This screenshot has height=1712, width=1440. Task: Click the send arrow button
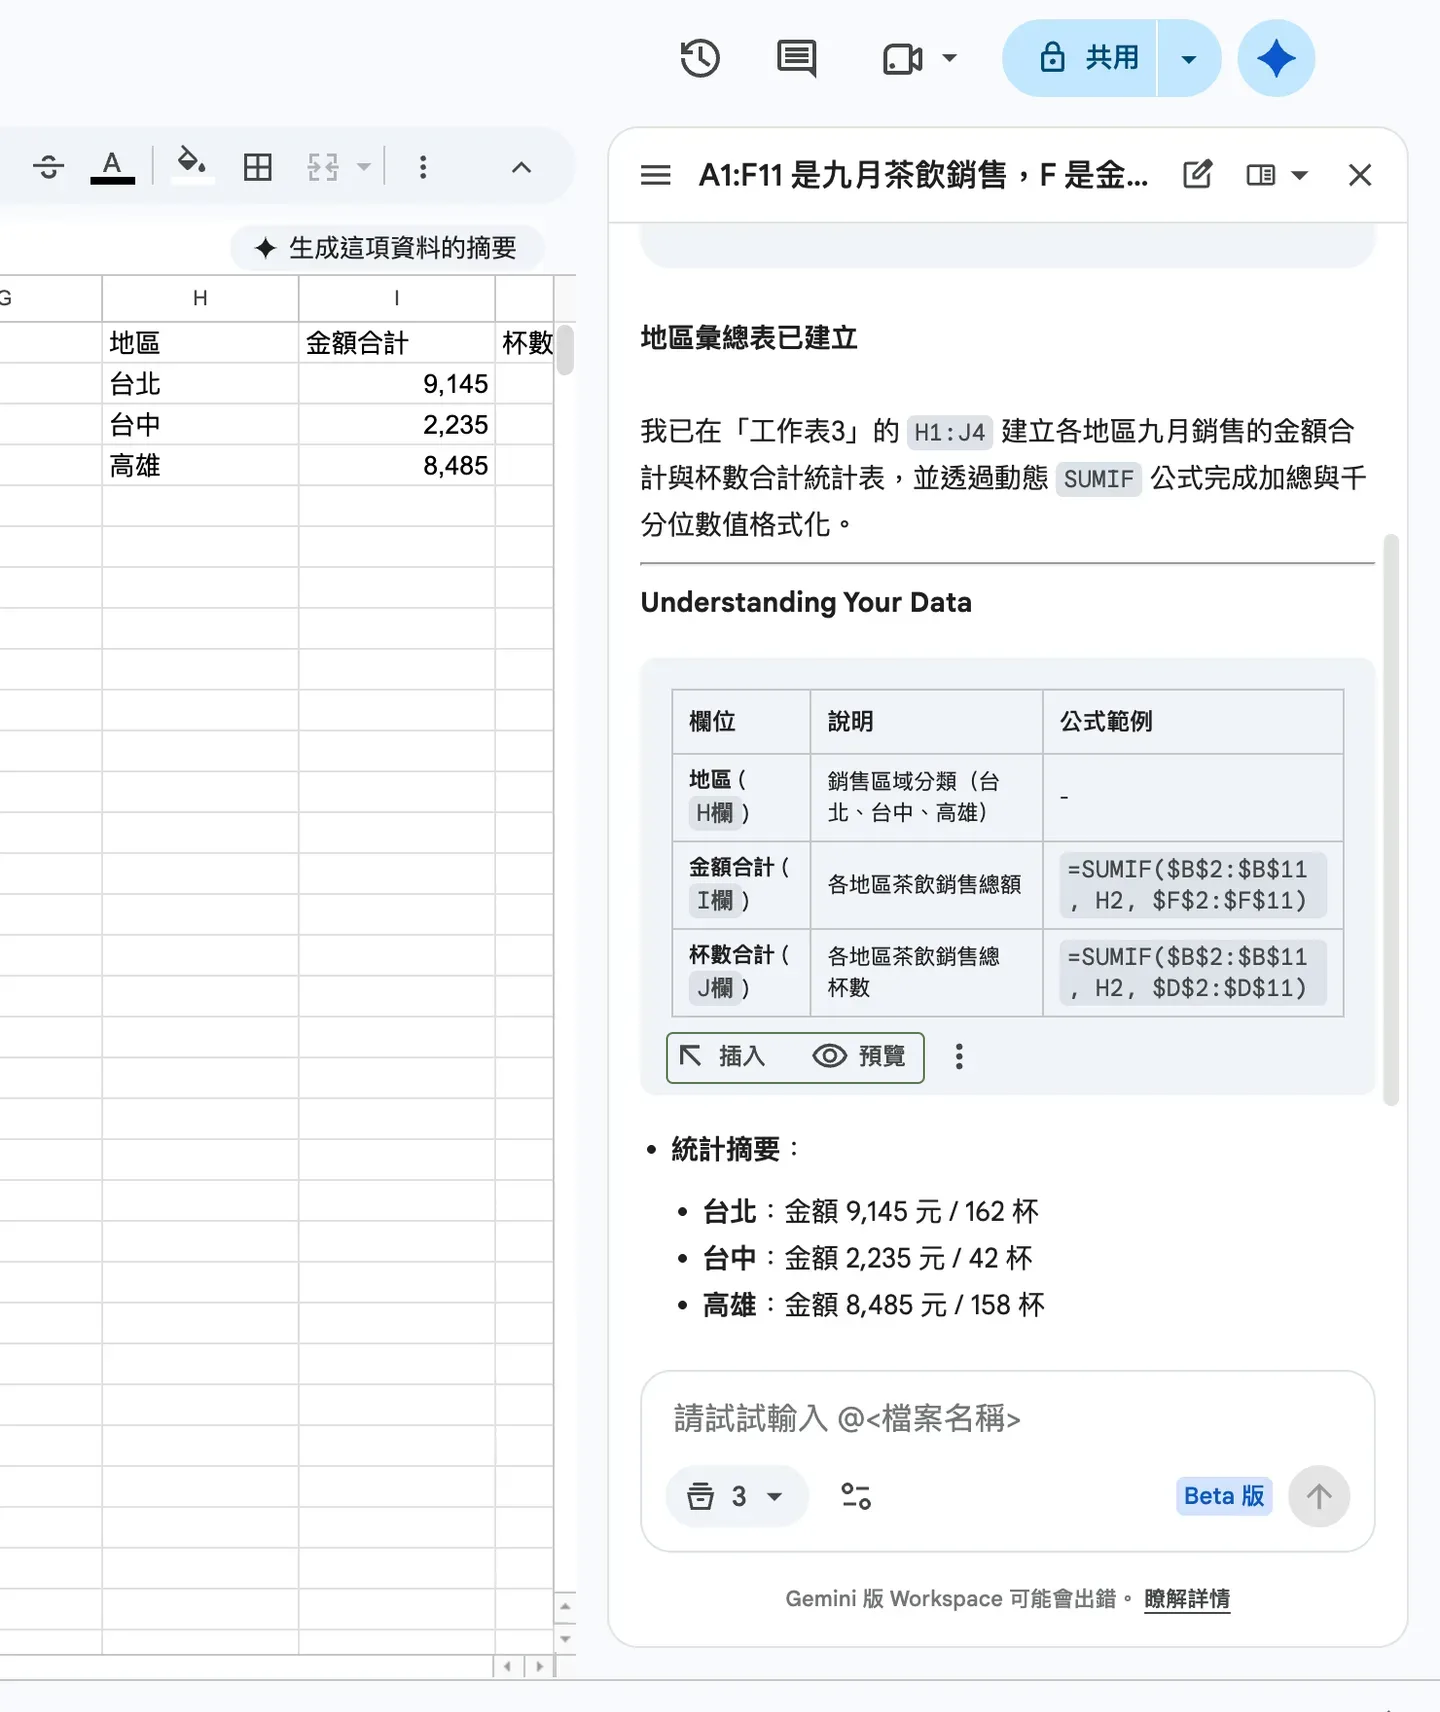(1319, 1496)
